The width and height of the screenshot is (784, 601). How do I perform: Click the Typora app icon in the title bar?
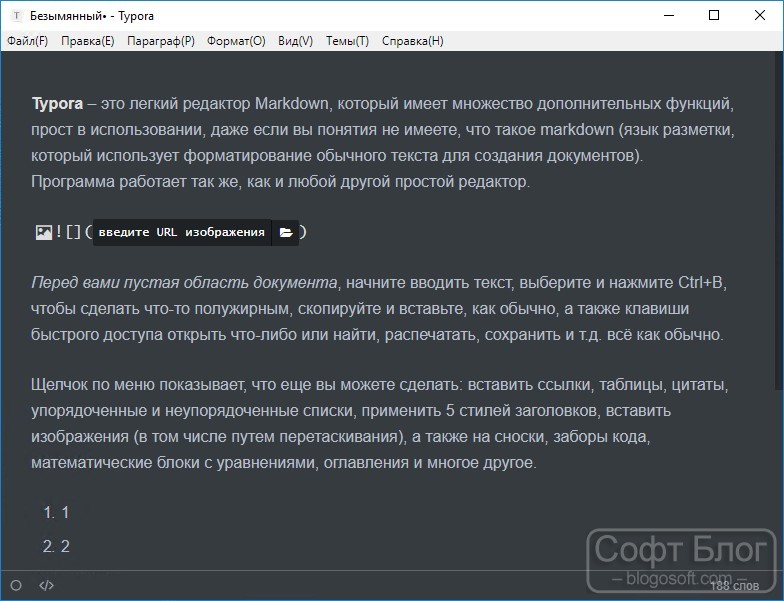pos(17,16)
